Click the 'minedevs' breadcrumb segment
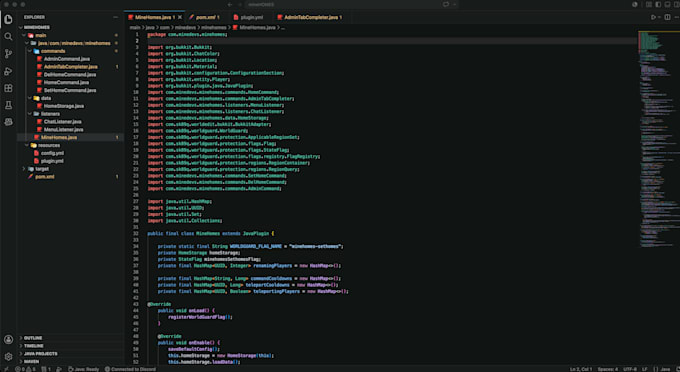The image size is (680, 372). click(185, 27)
